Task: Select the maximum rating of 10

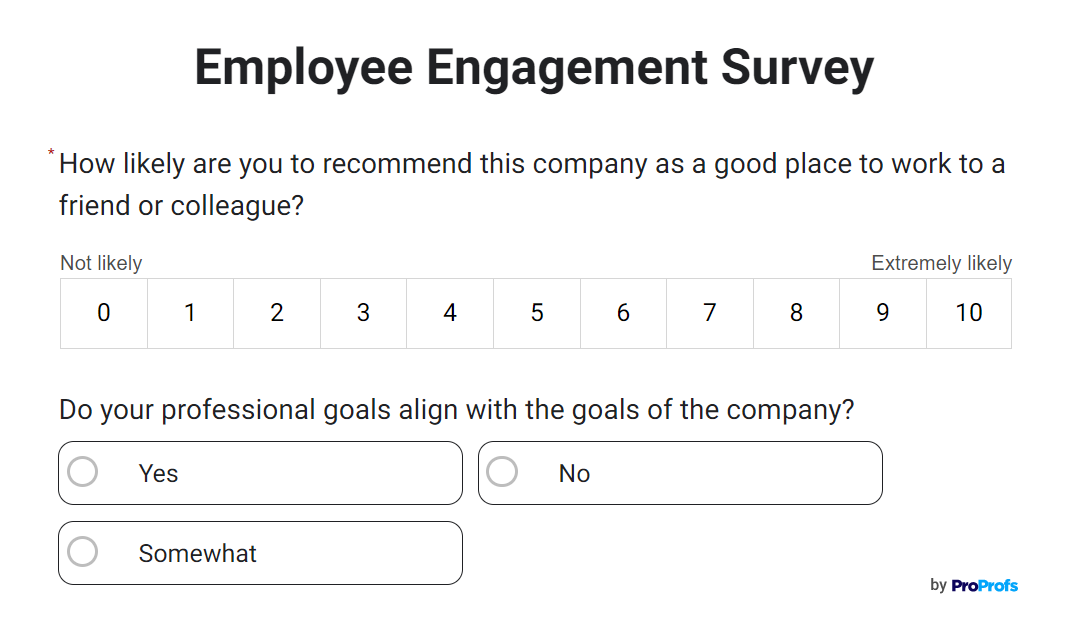Action: coord(968,313)
